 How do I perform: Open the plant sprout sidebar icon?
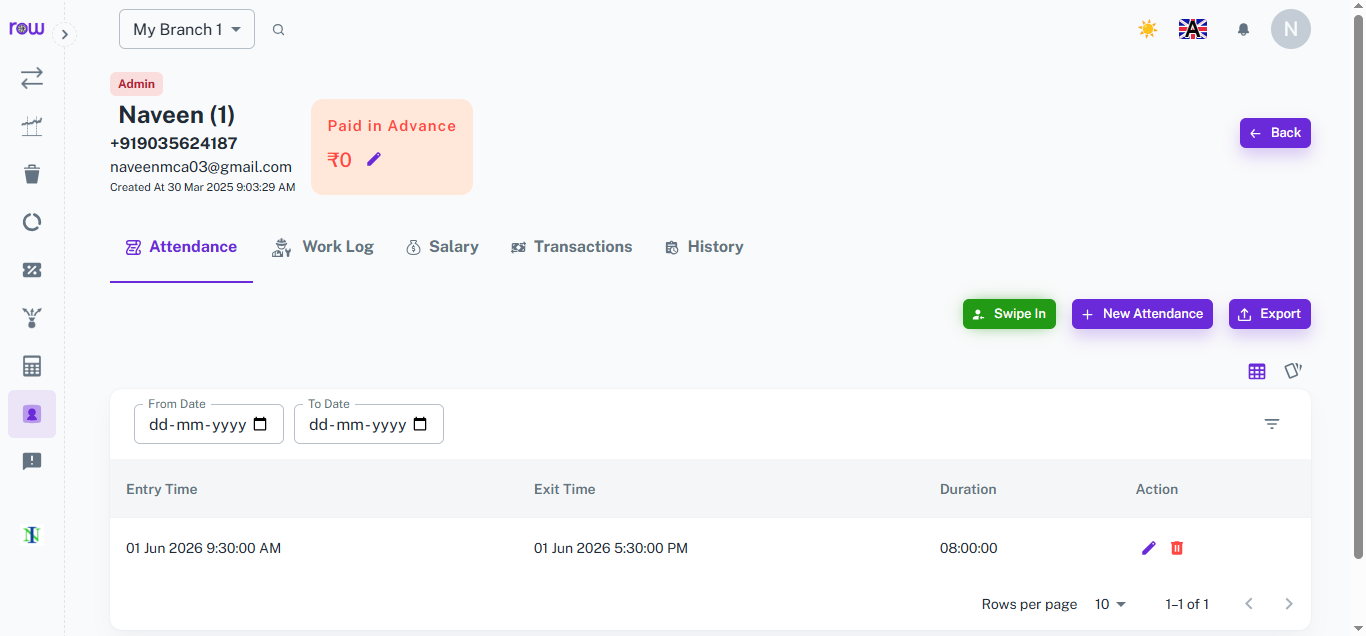pyautogui.click(x=32, y=318)
